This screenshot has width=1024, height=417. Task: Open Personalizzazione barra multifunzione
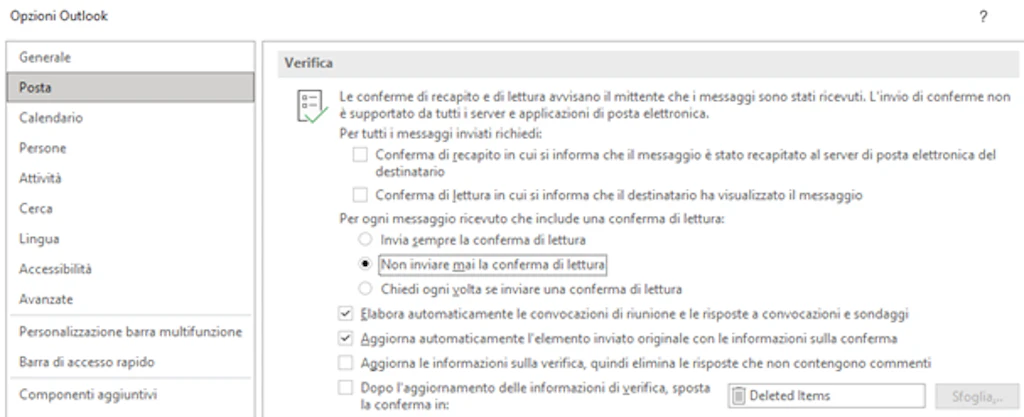click(131, 332)
